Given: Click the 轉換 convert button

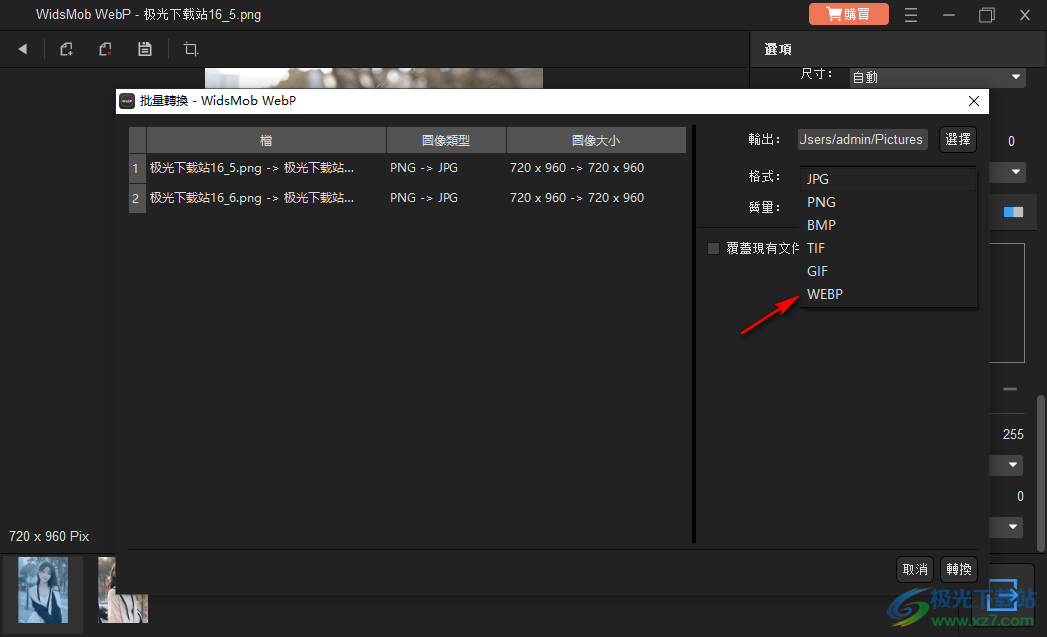Looking at the screenshot, I should pyautogui.click(x=959, y=570).
